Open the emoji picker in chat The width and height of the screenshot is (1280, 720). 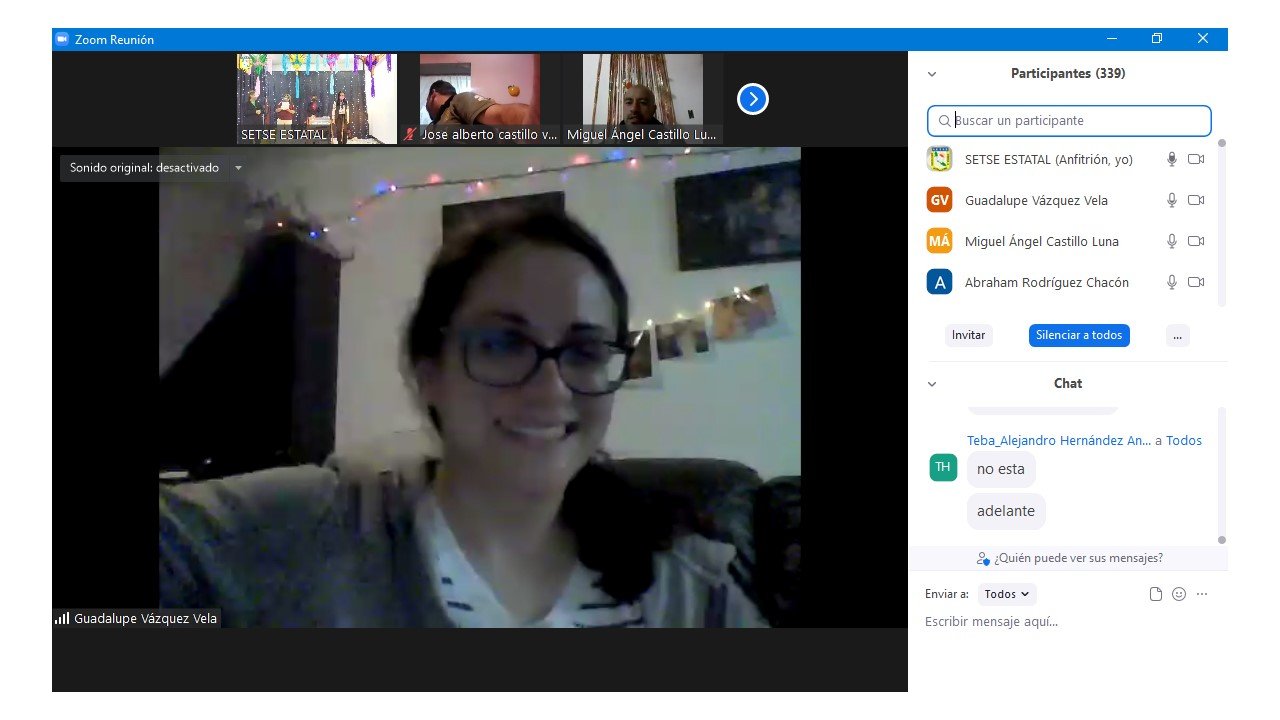point(1179,594)
